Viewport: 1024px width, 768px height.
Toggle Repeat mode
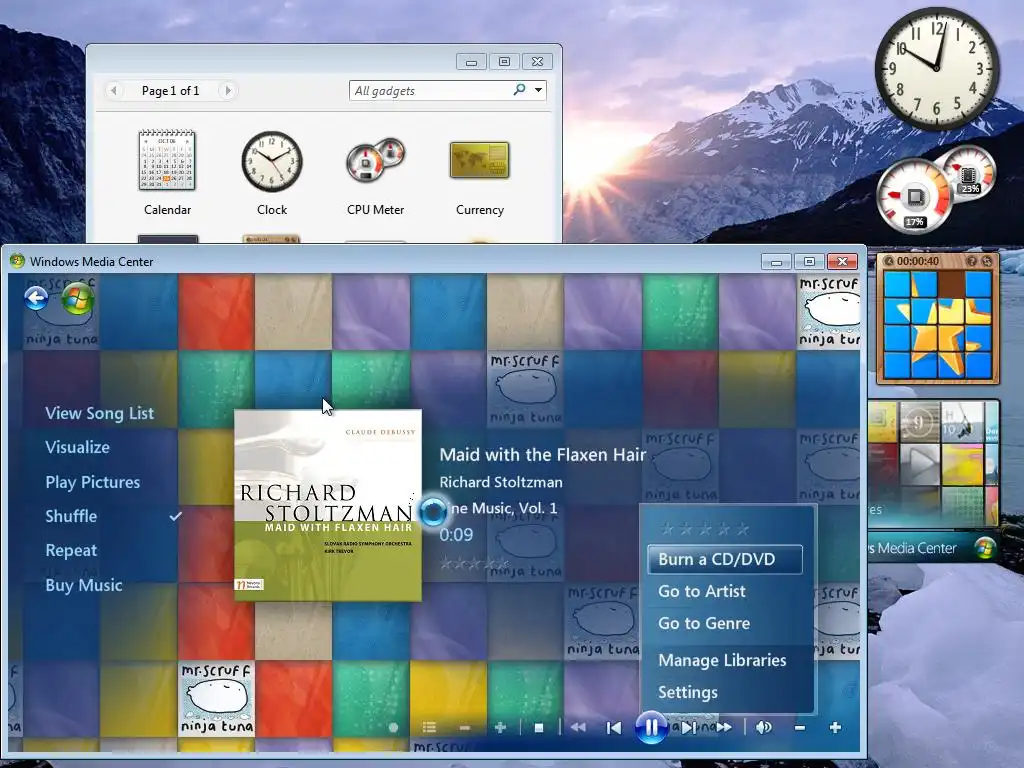coord(71,551)
